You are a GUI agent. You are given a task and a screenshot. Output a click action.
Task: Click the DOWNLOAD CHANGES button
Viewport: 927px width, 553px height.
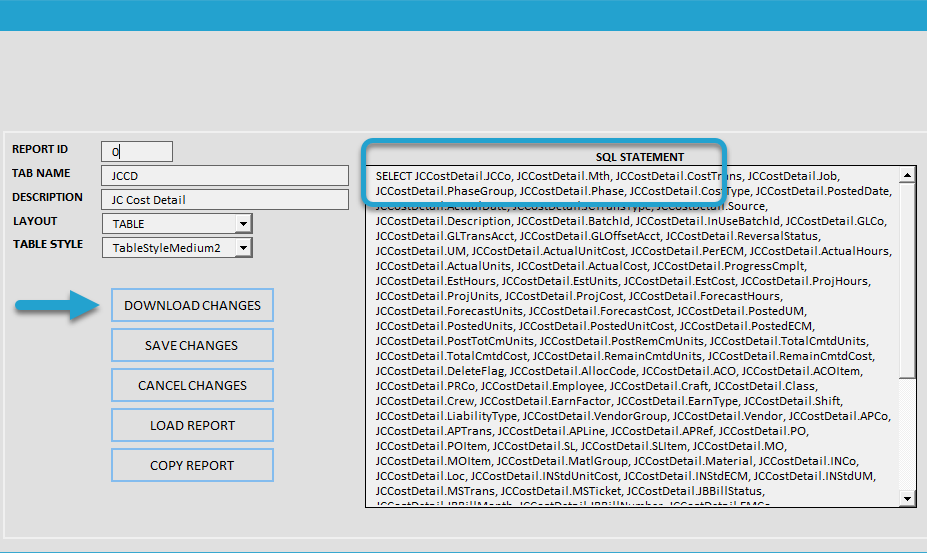click(192, 305)
